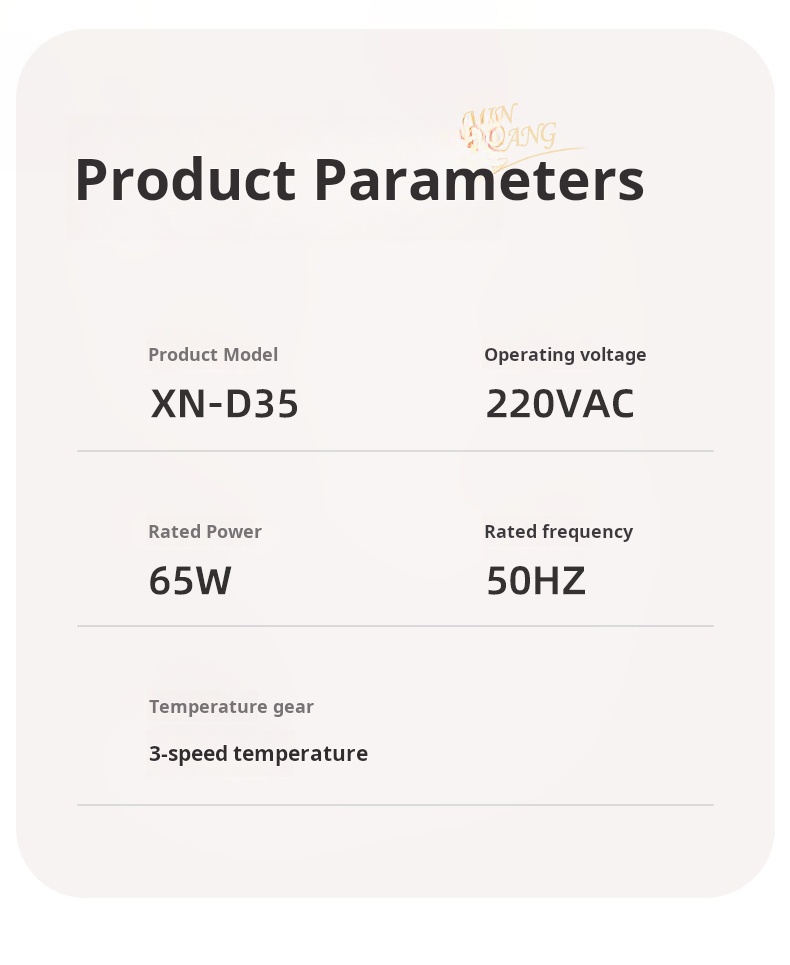Click the word Product in heading

click(x=185, y=180)
